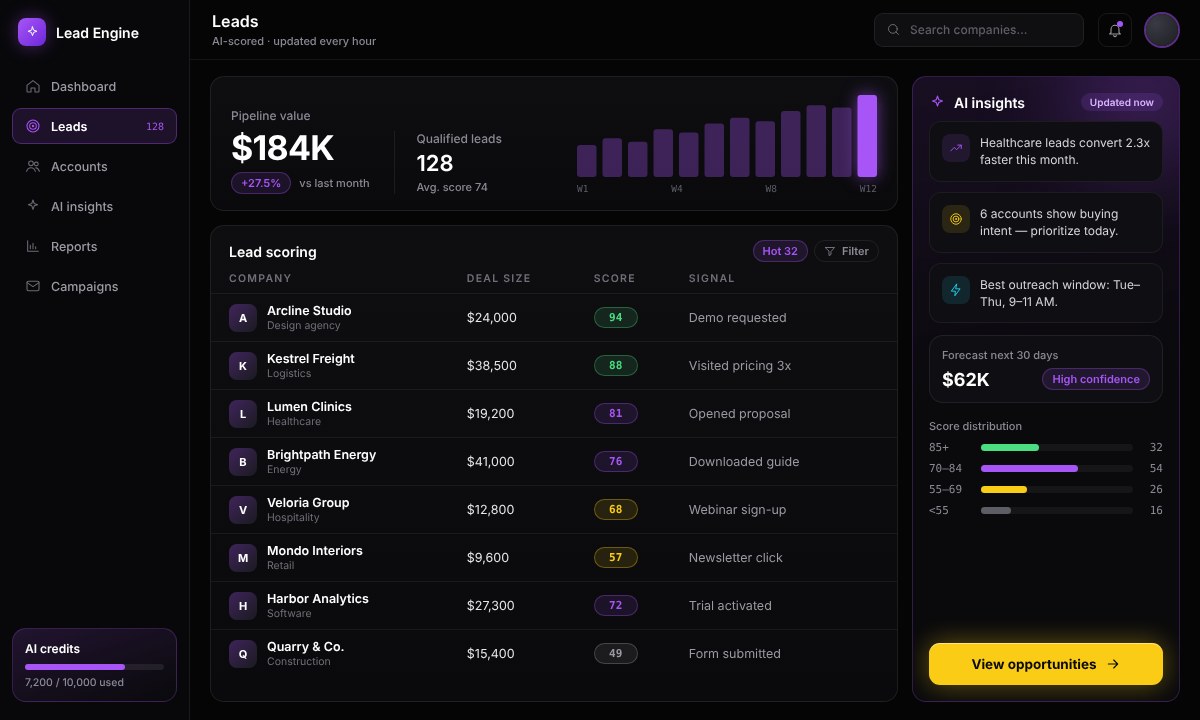Click the lightning bolt icon on outreach insight
This screenshot has width=1200, height=720.
coord(956,290)
